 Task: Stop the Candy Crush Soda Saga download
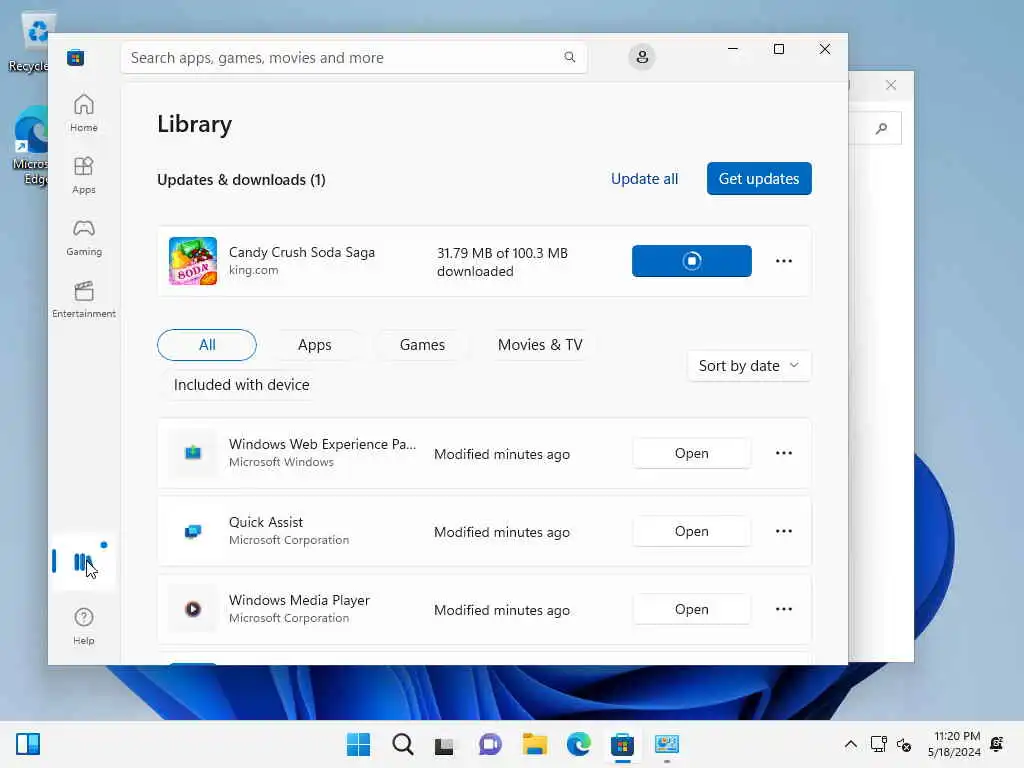pyautogui.click(x=692, y=261)
